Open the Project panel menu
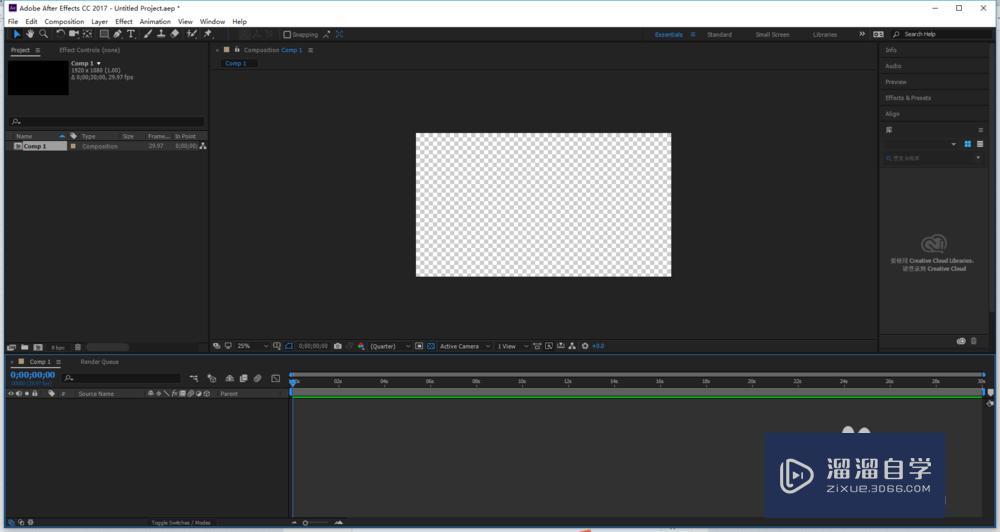Screen dimensions: 1000x532 coord(38,50)
